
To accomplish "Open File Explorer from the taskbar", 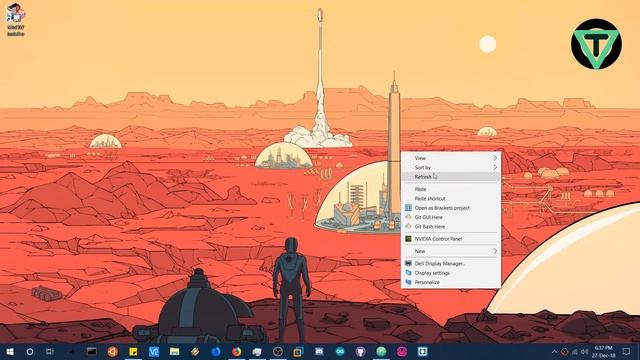I will [x=175, y=351].
